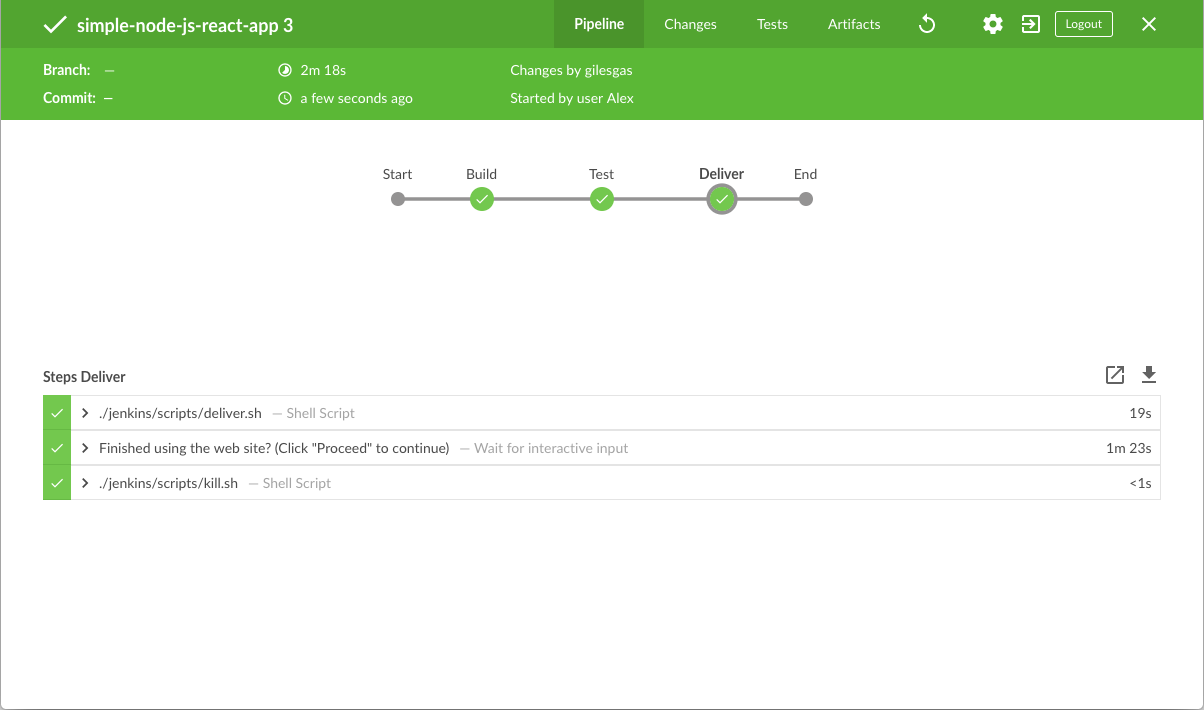Click the Start node of pipeline graph

tap(398, 199)
